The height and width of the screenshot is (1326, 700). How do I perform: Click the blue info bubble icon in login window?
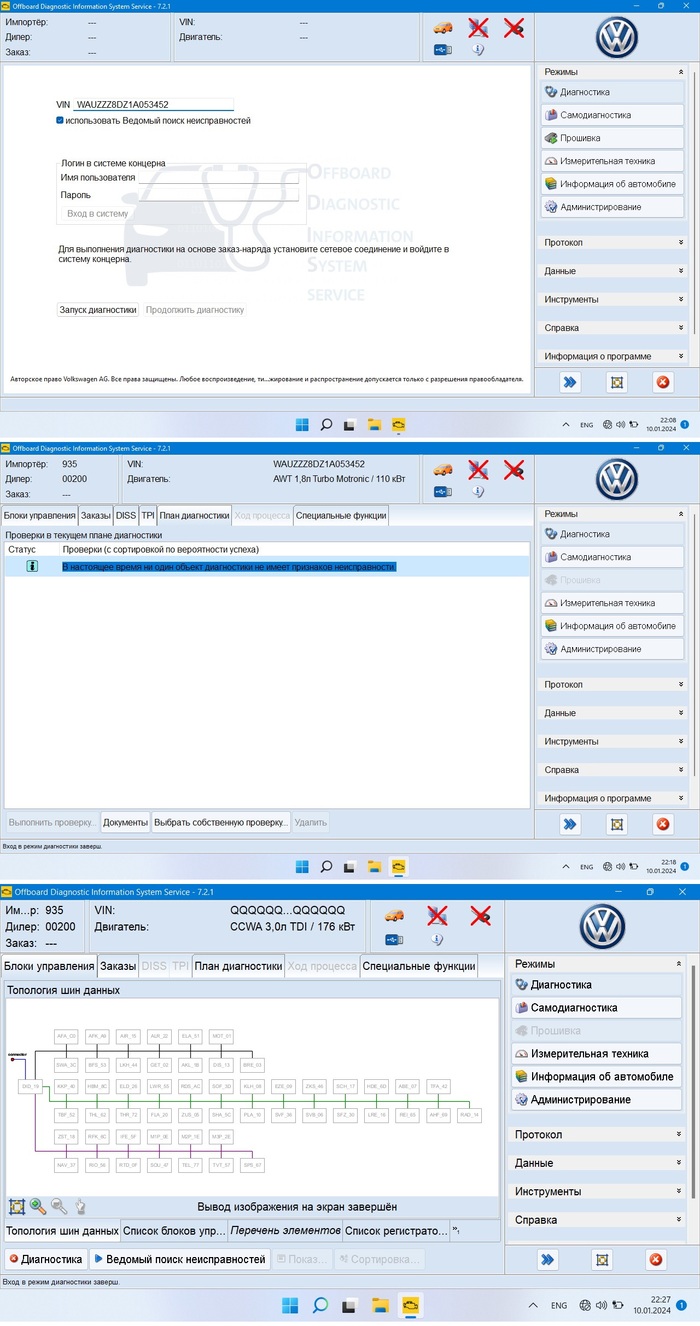coord(478,49)
